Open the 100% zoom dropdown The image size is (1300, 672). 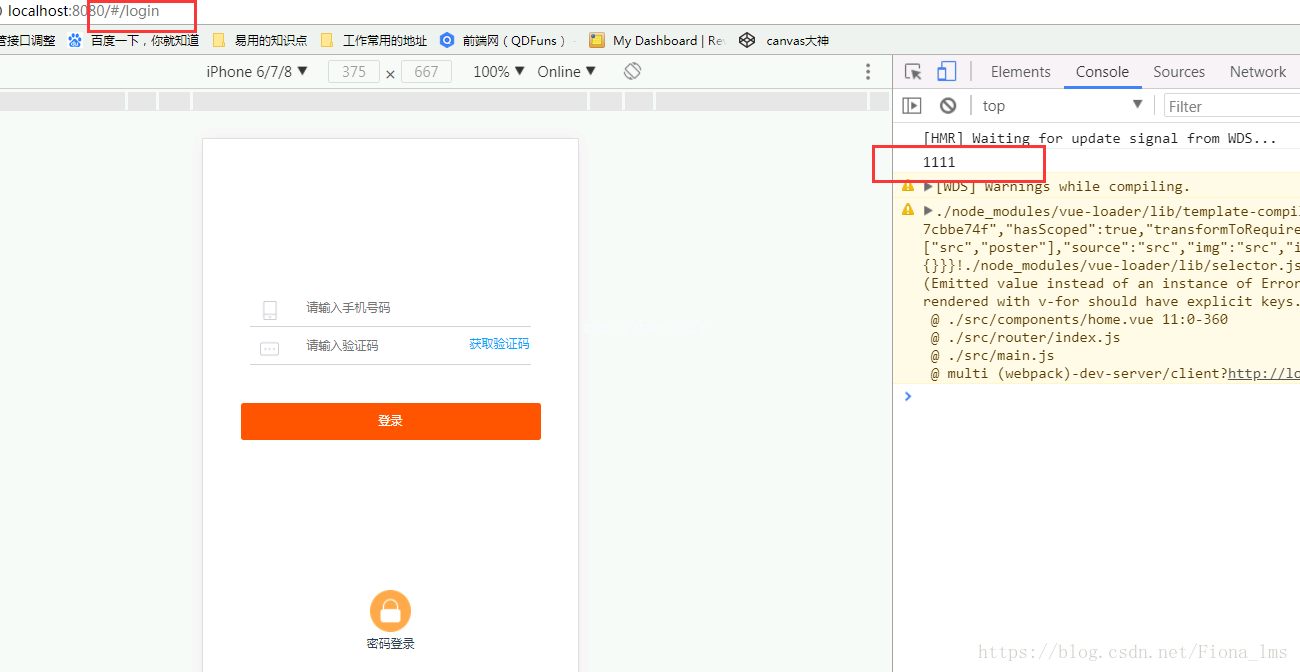[499, 72]
